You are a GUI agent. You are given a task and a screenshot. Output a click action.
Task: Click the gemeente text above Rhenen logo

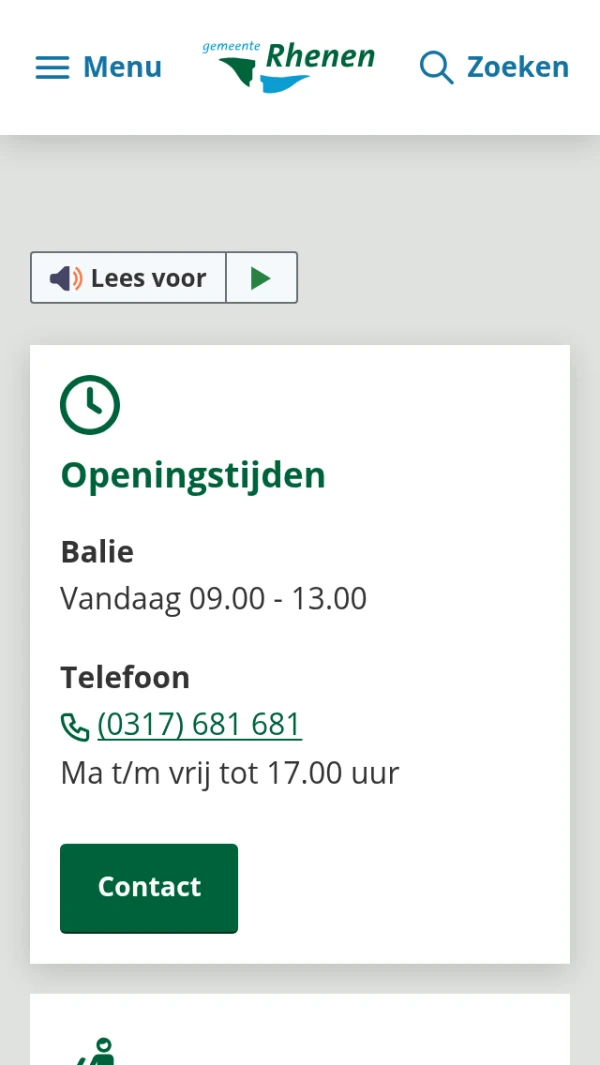(x=231, y=46)
